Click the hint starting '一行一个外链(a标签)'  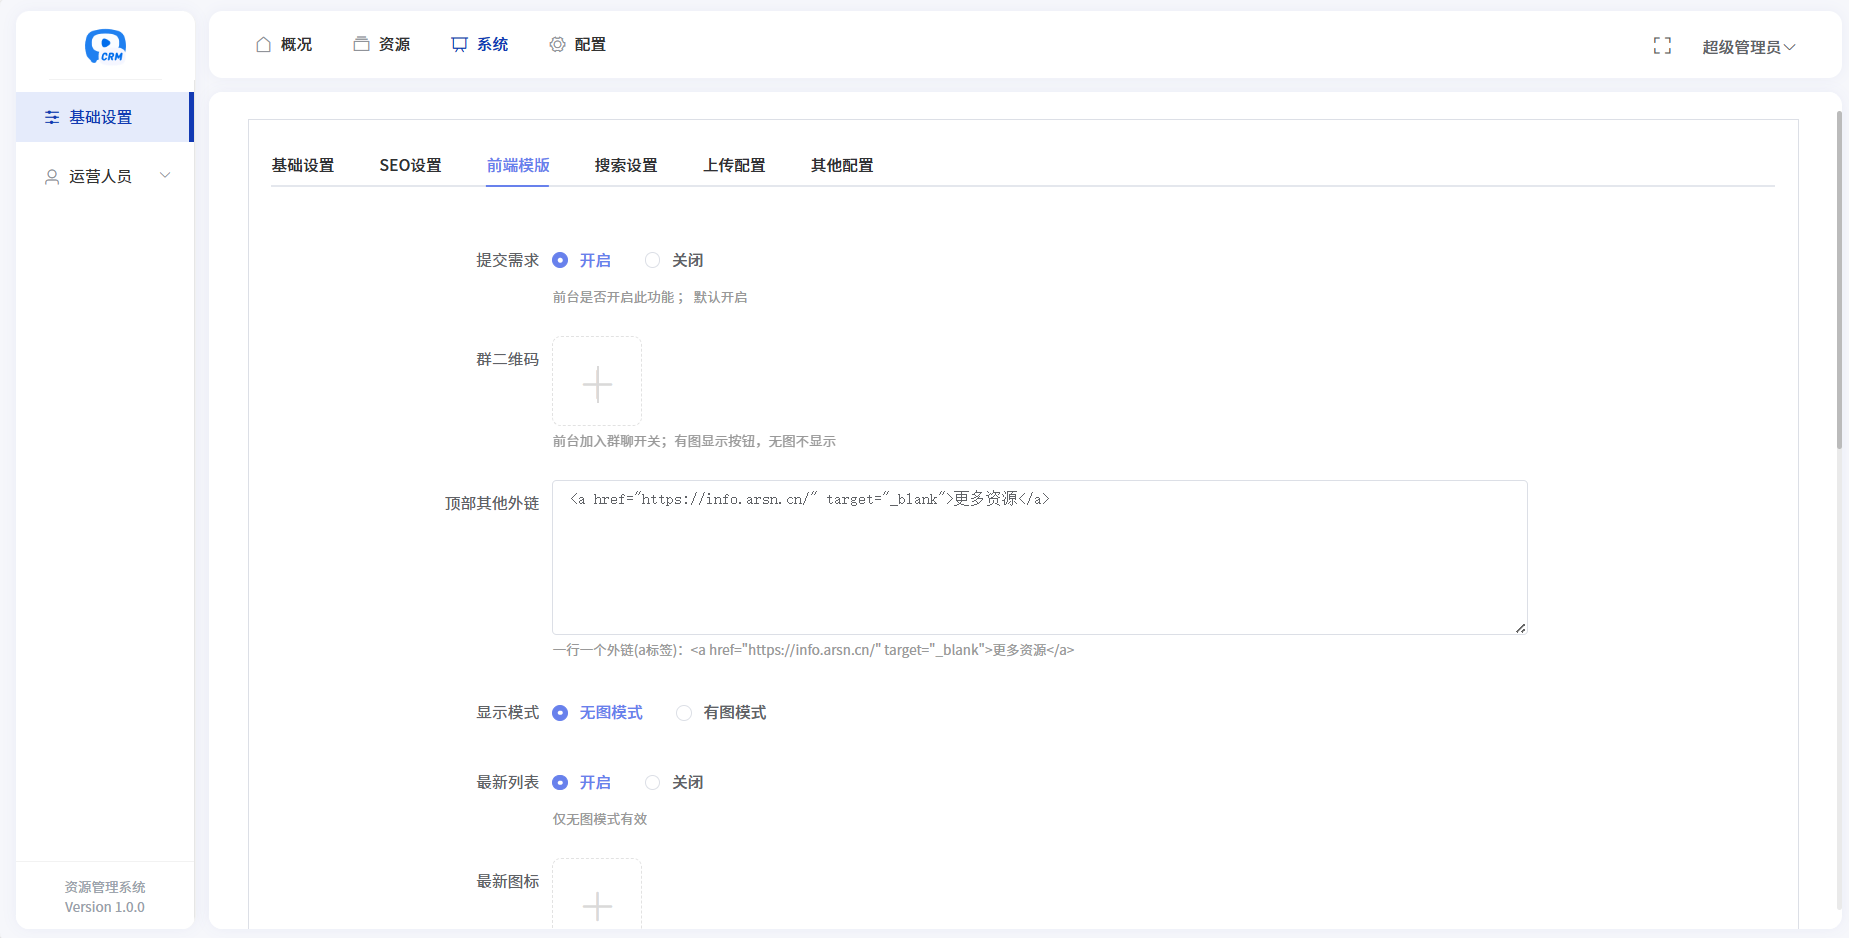pyautogui.click(x=813, y=650)
